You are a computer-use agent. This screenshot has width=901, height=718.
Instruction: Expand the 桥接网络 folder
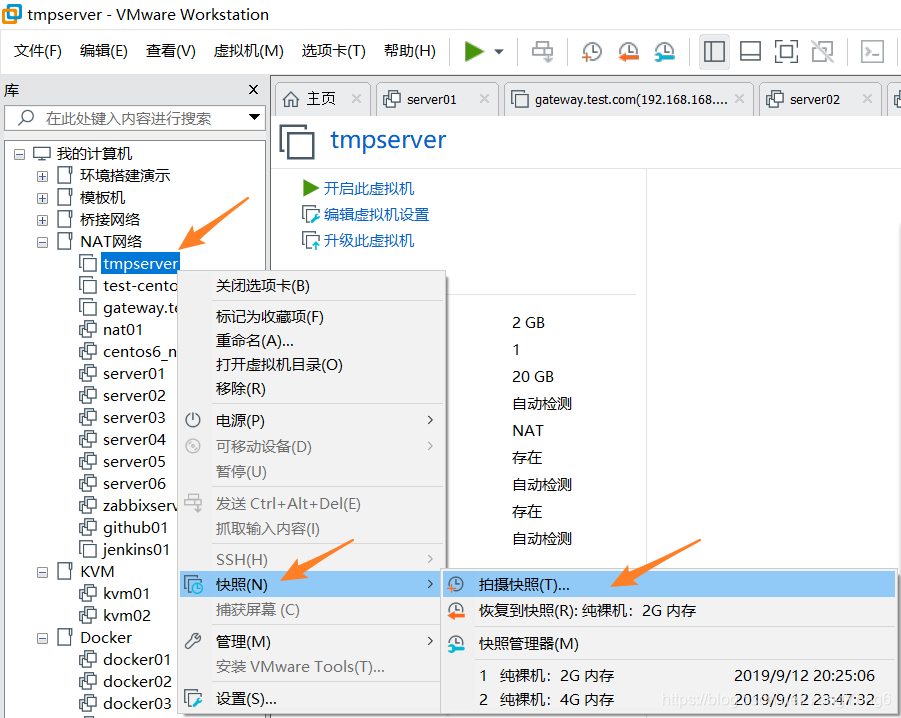[43, 220]
